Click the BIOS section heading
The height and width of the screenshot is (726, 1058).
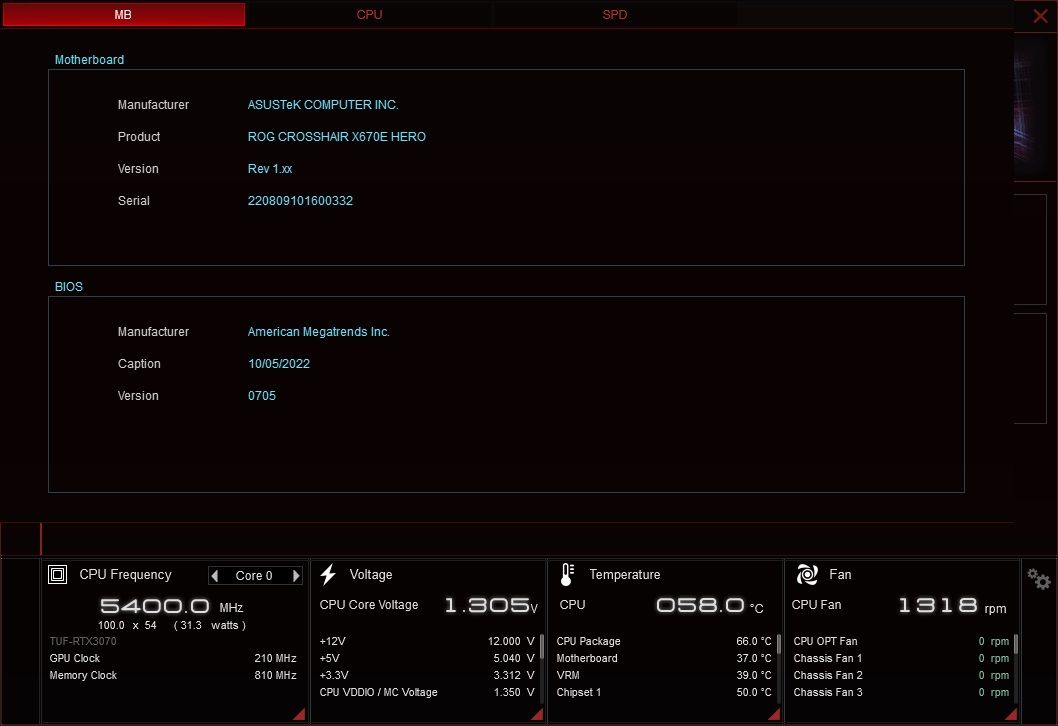(69, 287)
